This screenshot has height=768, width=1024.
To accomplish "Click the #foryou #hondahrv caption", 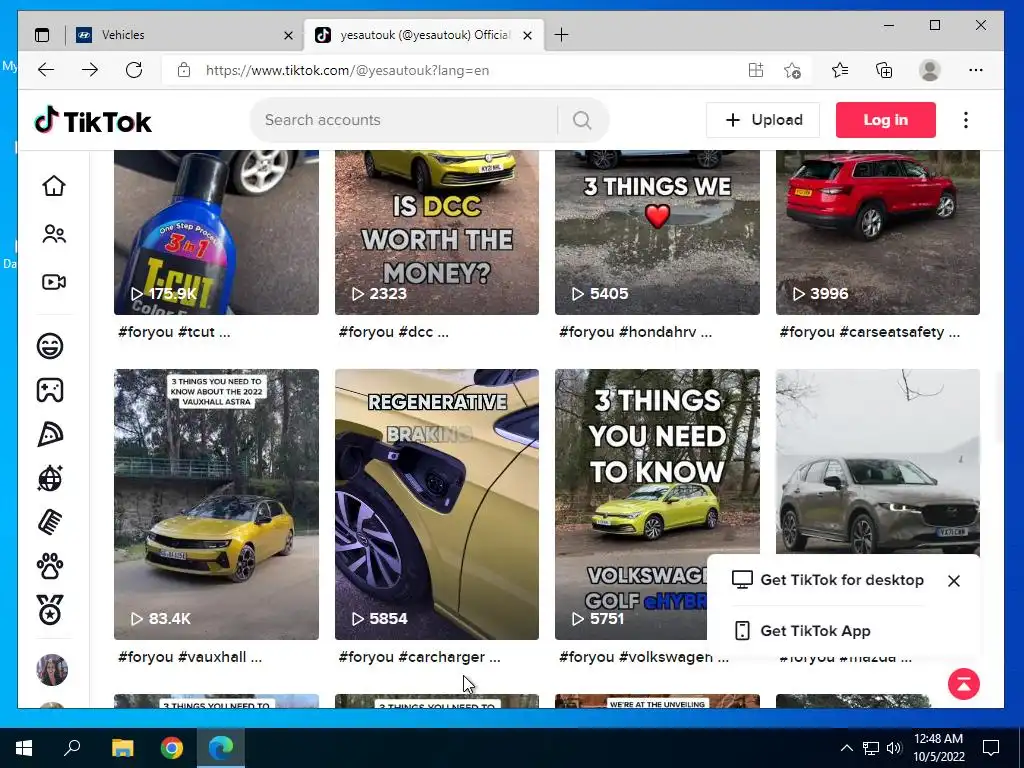I will click(x=635, y=332).
